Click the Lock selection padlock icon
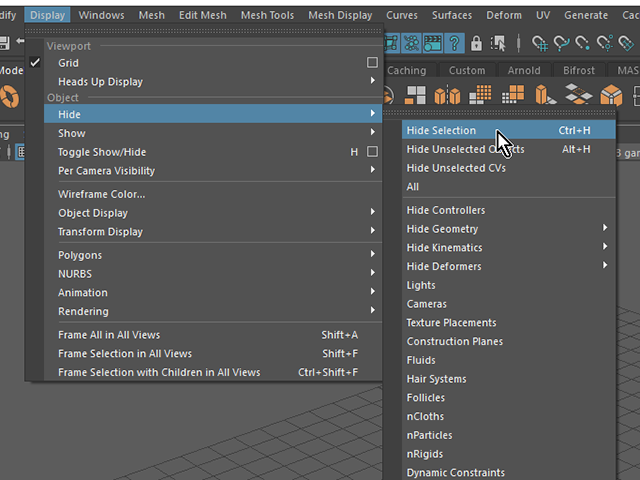Image resolution: width=640 pixels, height=480 pixels. (476, 43)
